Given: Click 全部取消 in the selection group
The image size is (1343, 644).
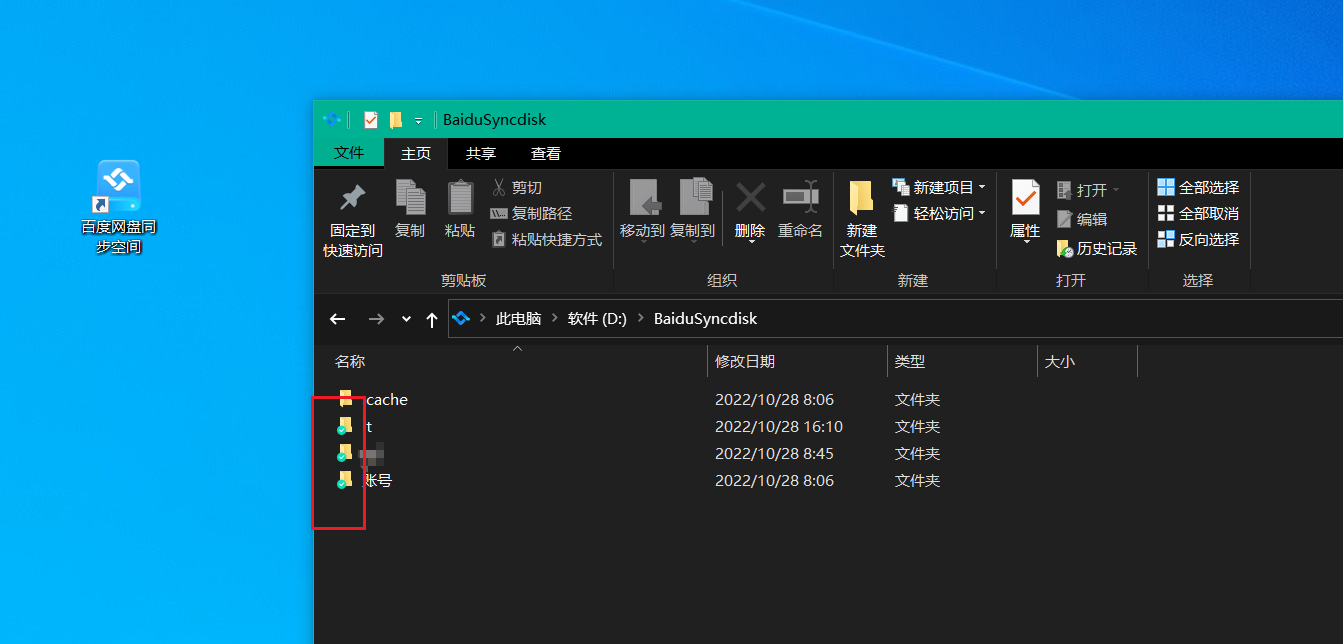Looking at the screenshot, I should click(1198, 213).
